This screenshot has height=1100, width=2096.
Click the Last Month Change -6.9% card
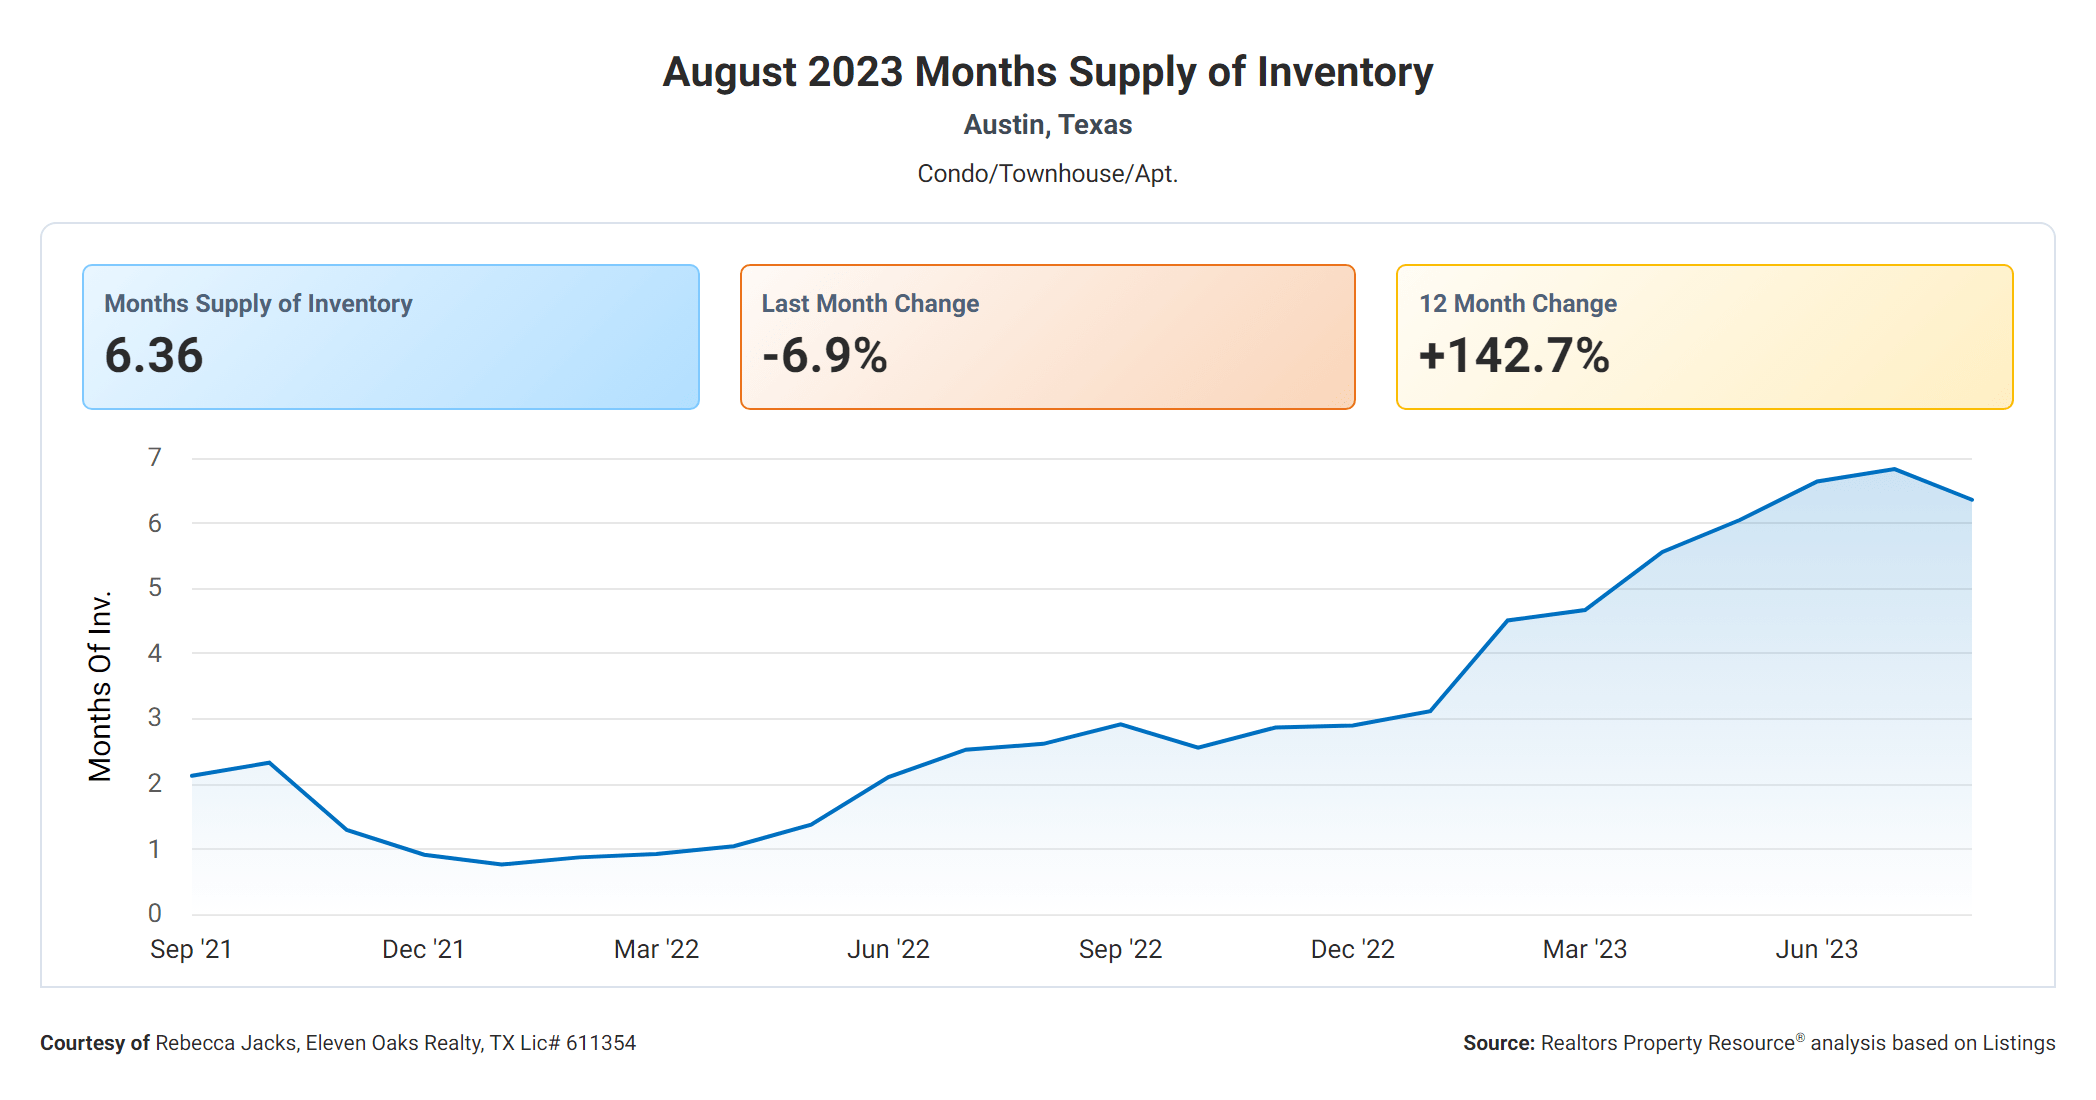(1046, 336)
